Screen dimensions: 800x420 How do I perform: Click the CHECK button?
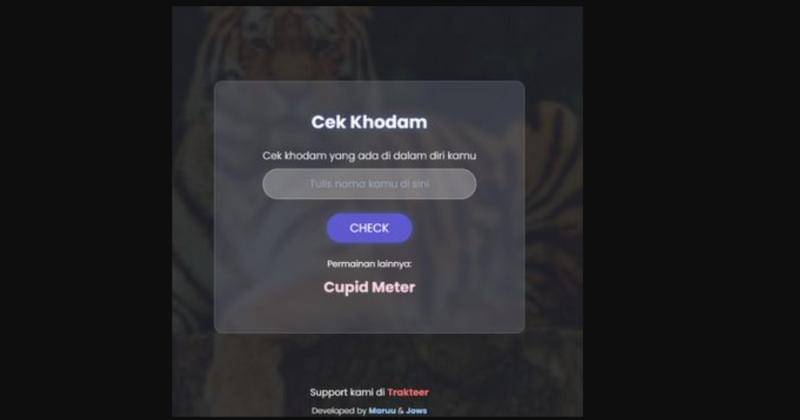pyautogui.click(x=369, y=228)
